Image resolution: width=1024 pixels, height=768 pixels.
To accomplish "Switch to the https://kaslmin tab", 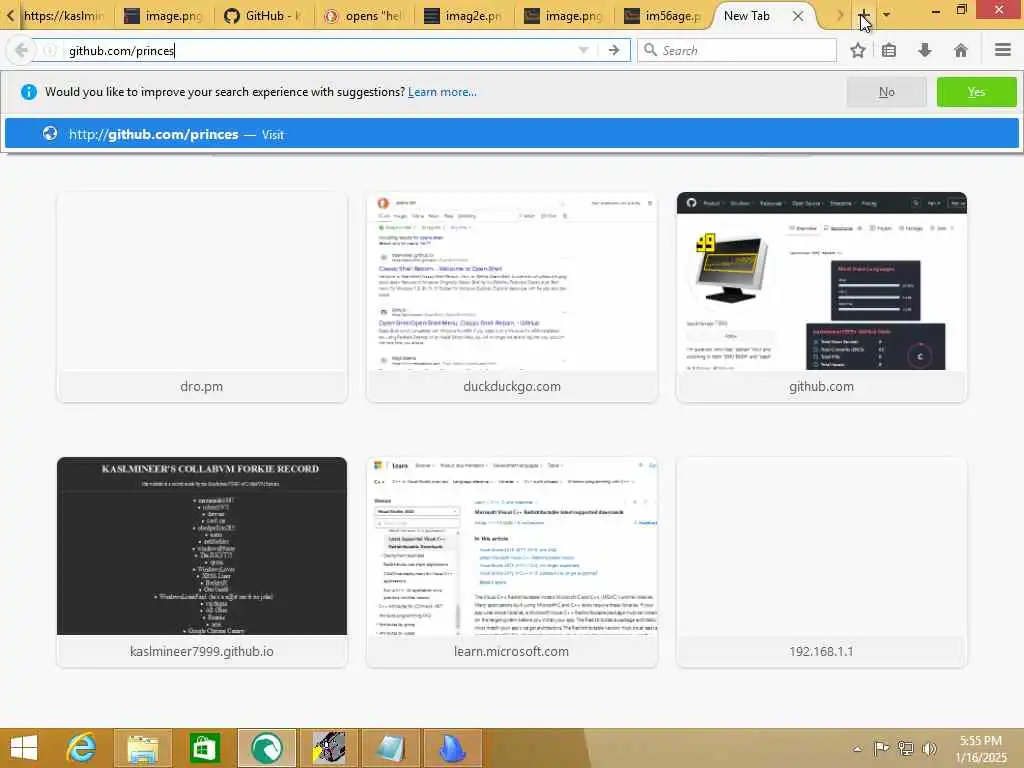I will pos(63,16).
